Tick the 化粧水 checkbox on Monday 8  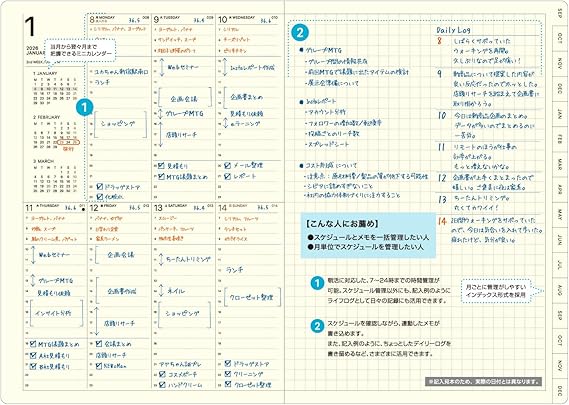point(100,197)
